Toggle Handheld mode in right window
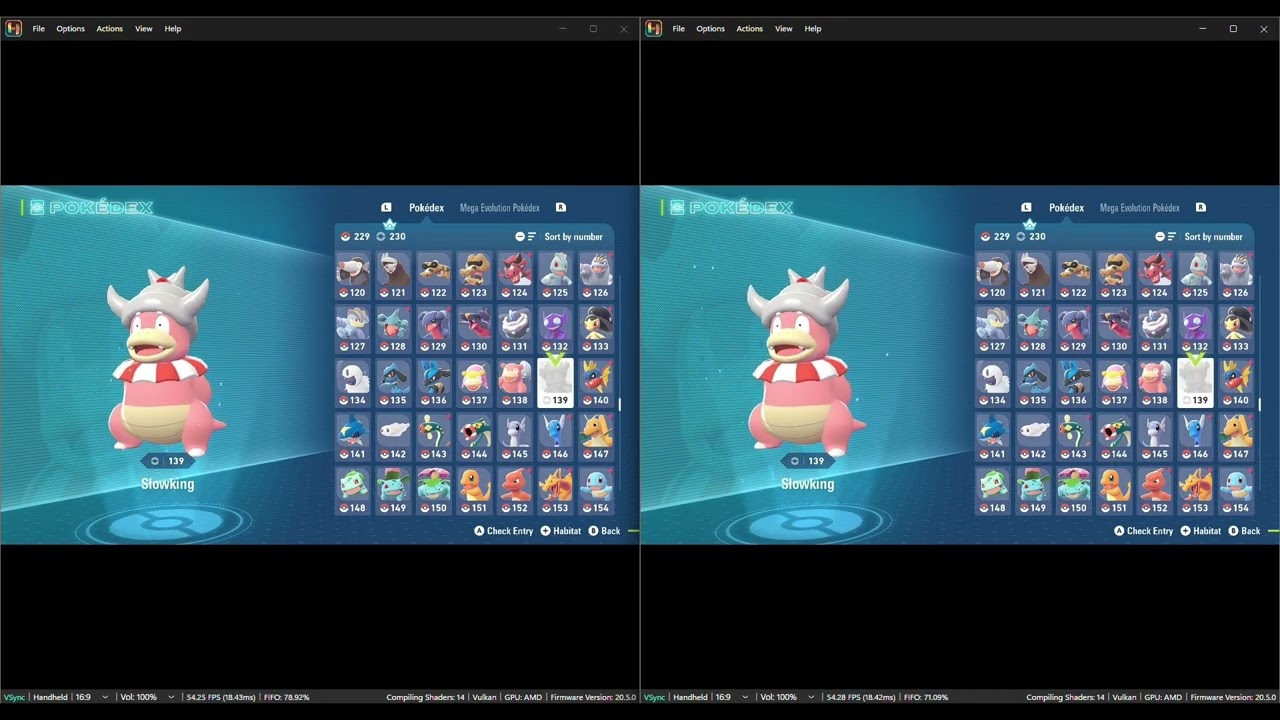The height and width of the screenshot is (720, 1280). pyautogui.click(x=690, y=697)
